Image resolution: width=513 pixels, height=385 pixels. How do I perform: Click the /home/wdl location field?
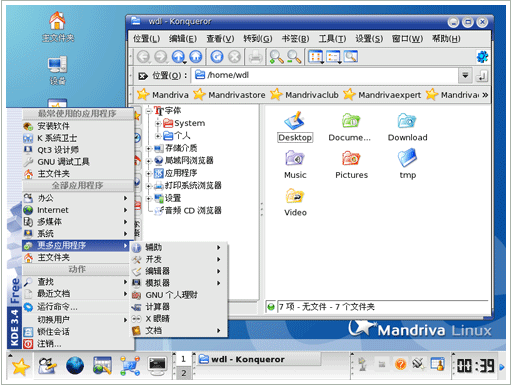coord(325,76)
